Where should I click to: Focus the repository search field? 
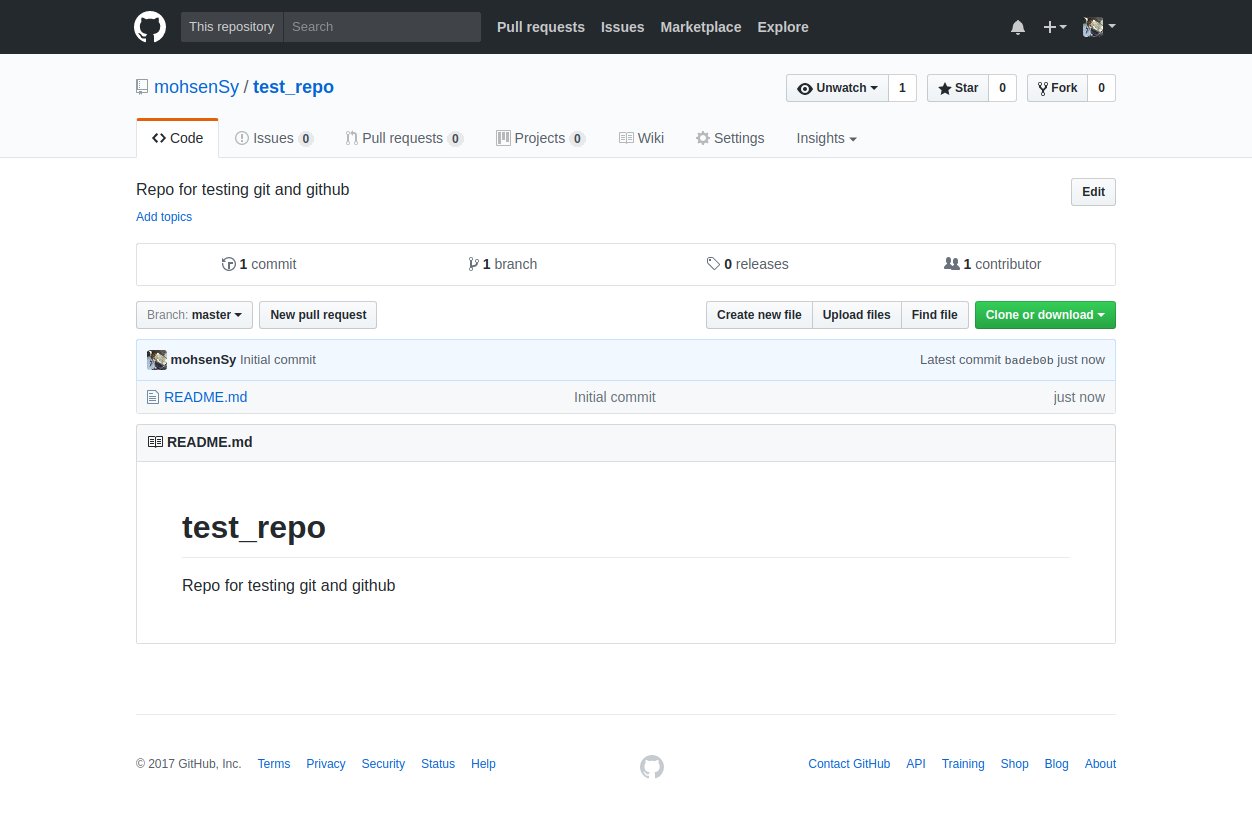pyautogui.click(x=382, y=27)
